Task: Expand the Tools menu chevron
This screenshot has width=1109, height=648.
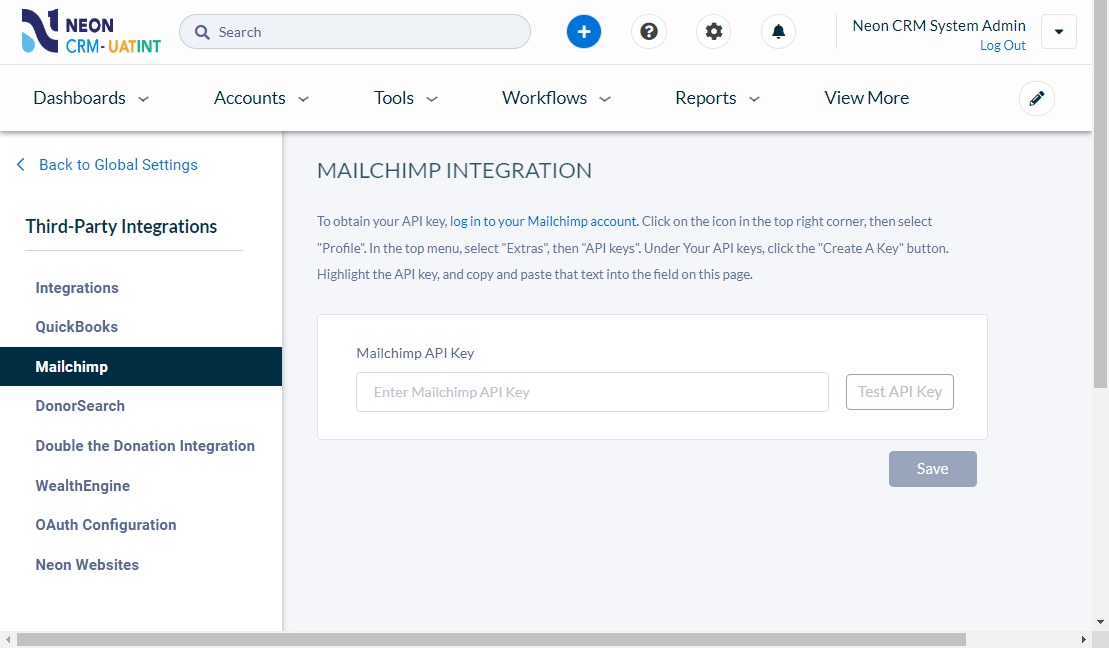Action: (x=432, y=99)
